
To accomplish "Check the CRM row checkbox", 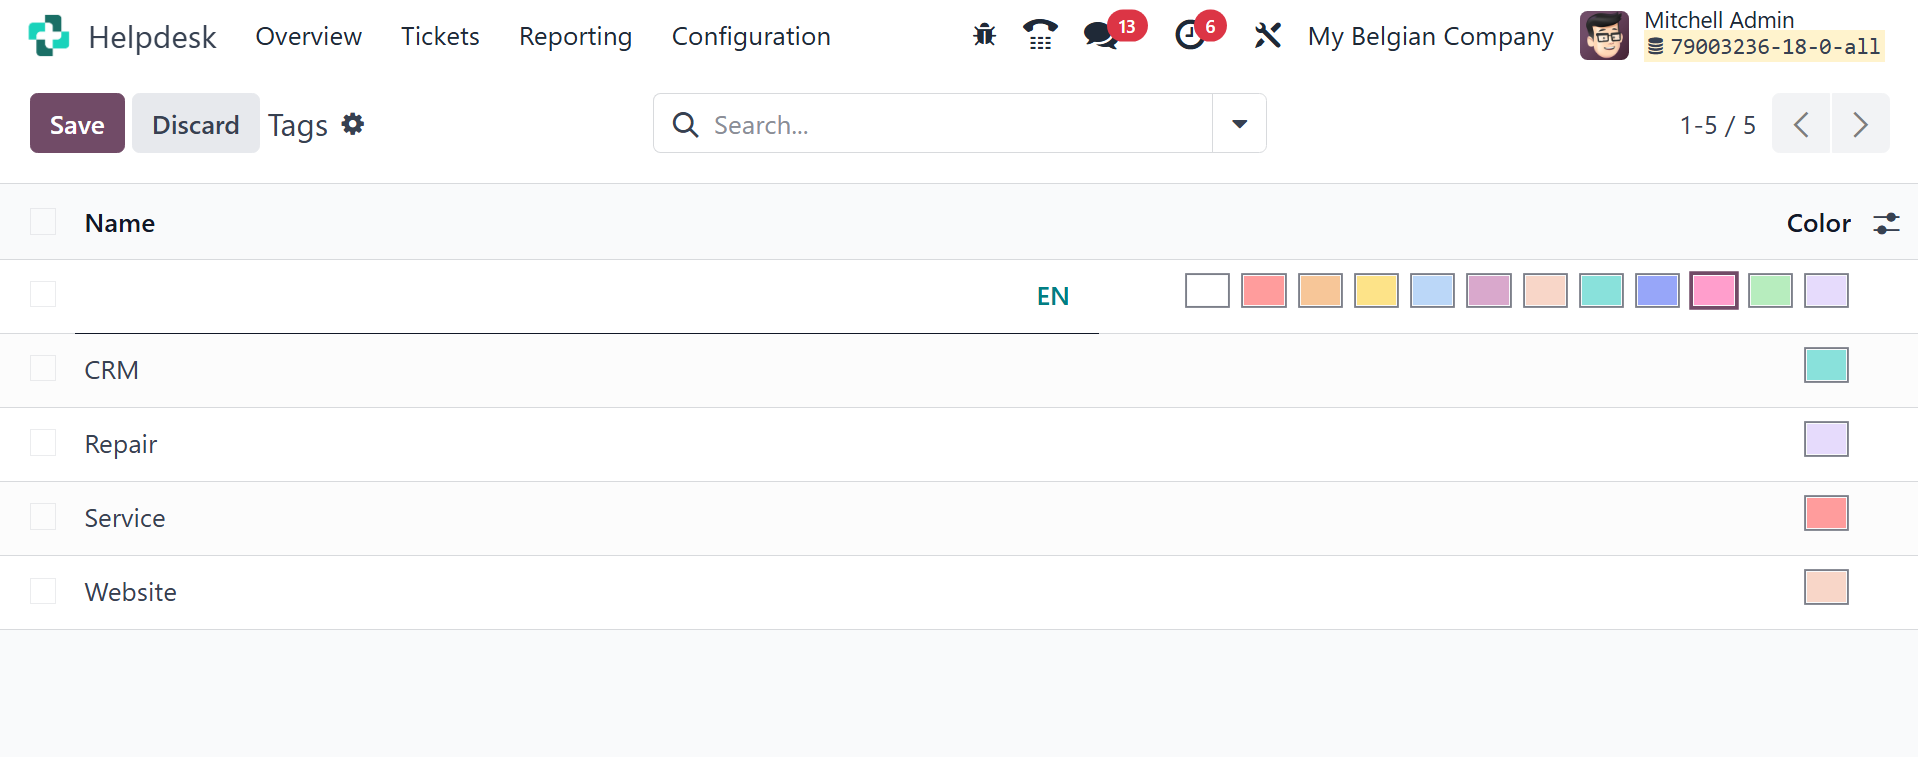I will point(43,369).
